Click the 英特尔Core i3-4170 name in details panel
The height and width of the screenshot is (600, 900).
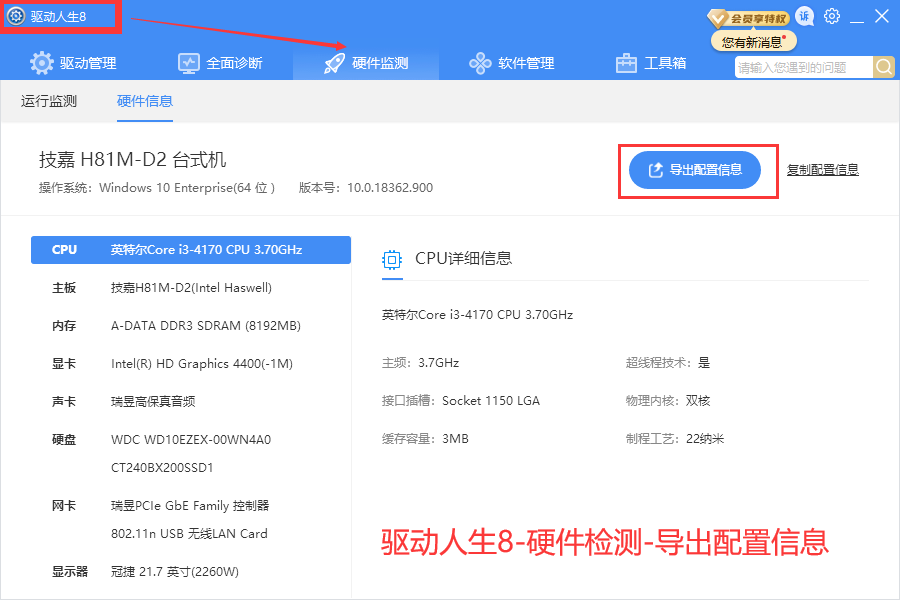coord(478,315)
